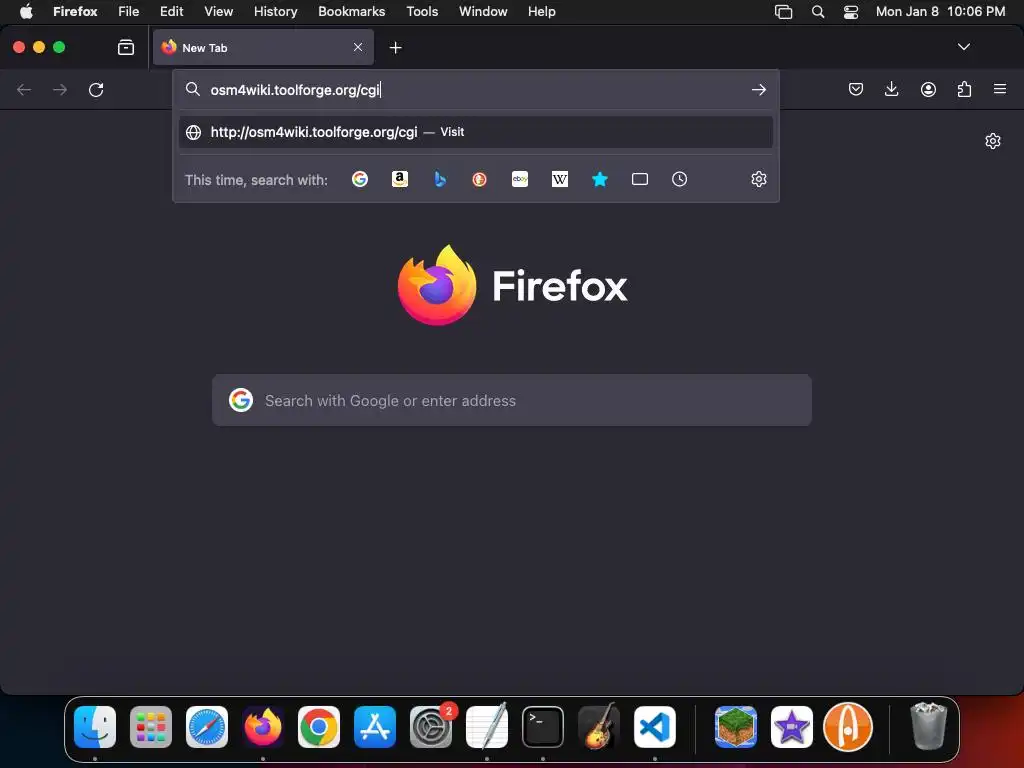Open the Help menu
1024x768 pixels.
(x=541, y=11)
